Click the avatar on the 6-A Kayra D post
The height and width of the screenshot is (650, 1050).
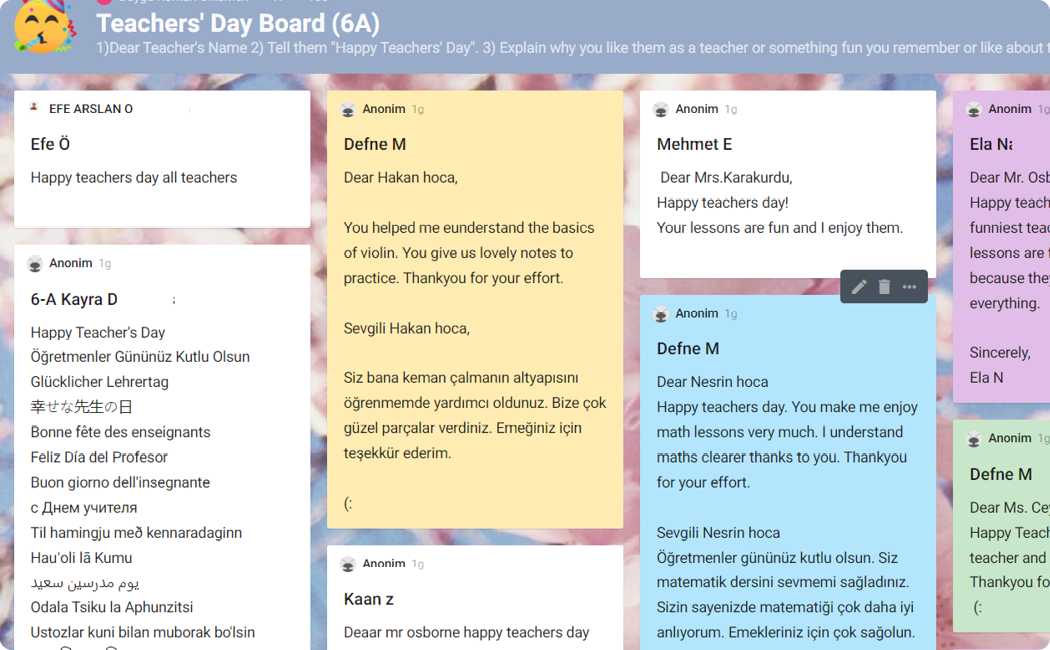click(35, 264)
